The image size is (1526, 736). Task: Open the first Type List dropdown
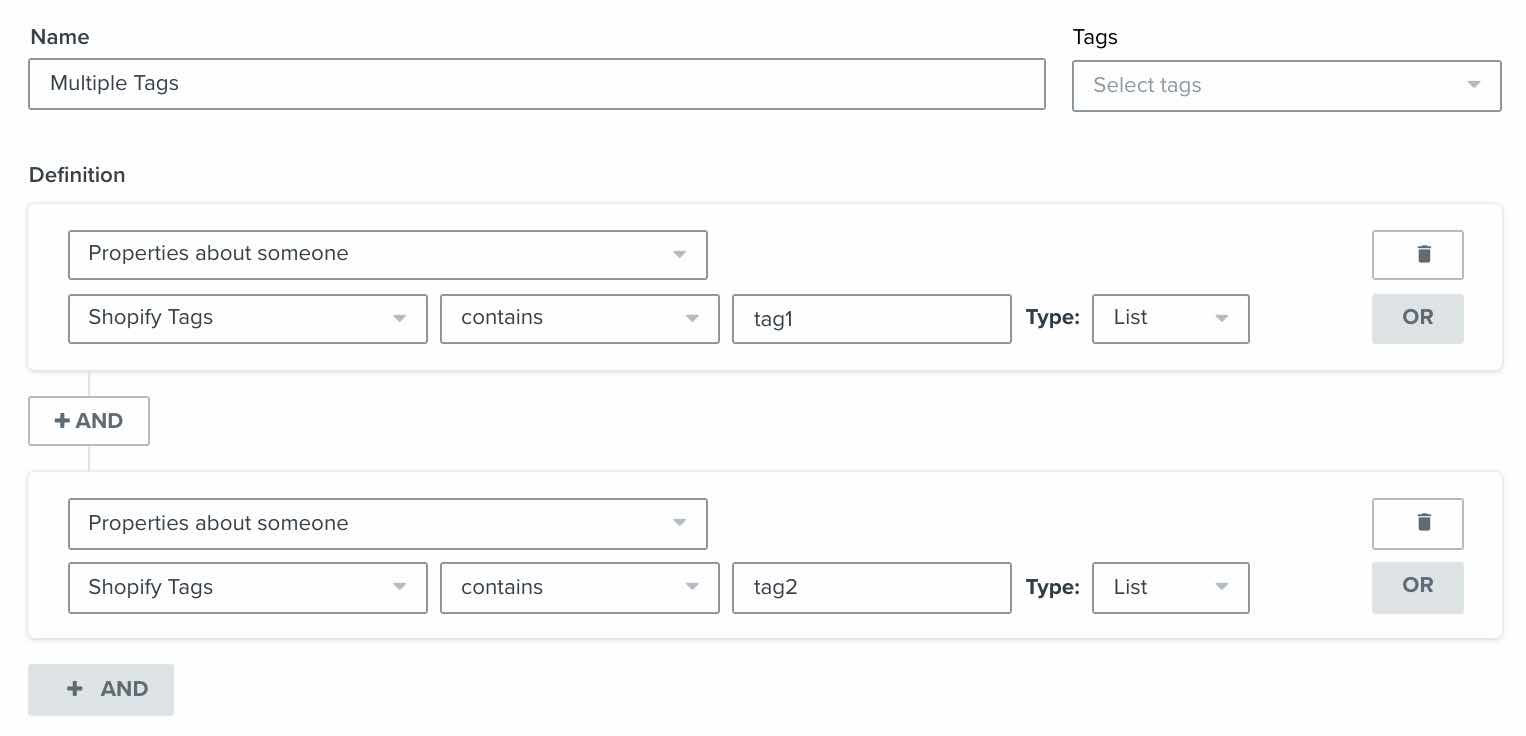(1170, 318)
